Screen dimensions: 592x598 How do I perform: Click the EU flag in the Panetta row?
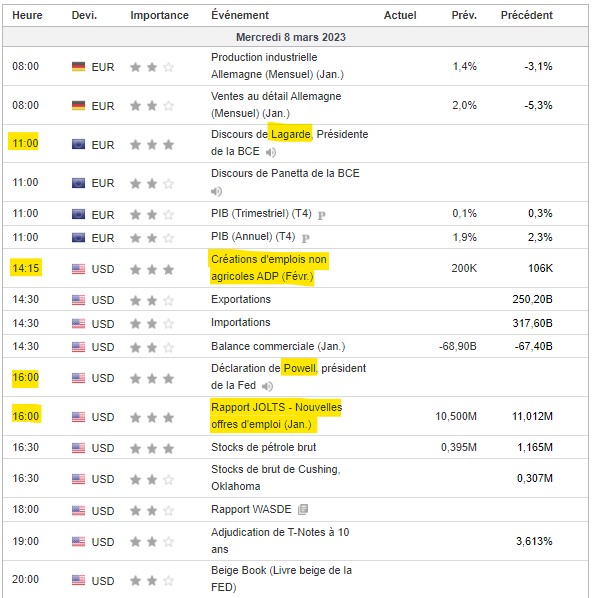(x=79, y=183)
